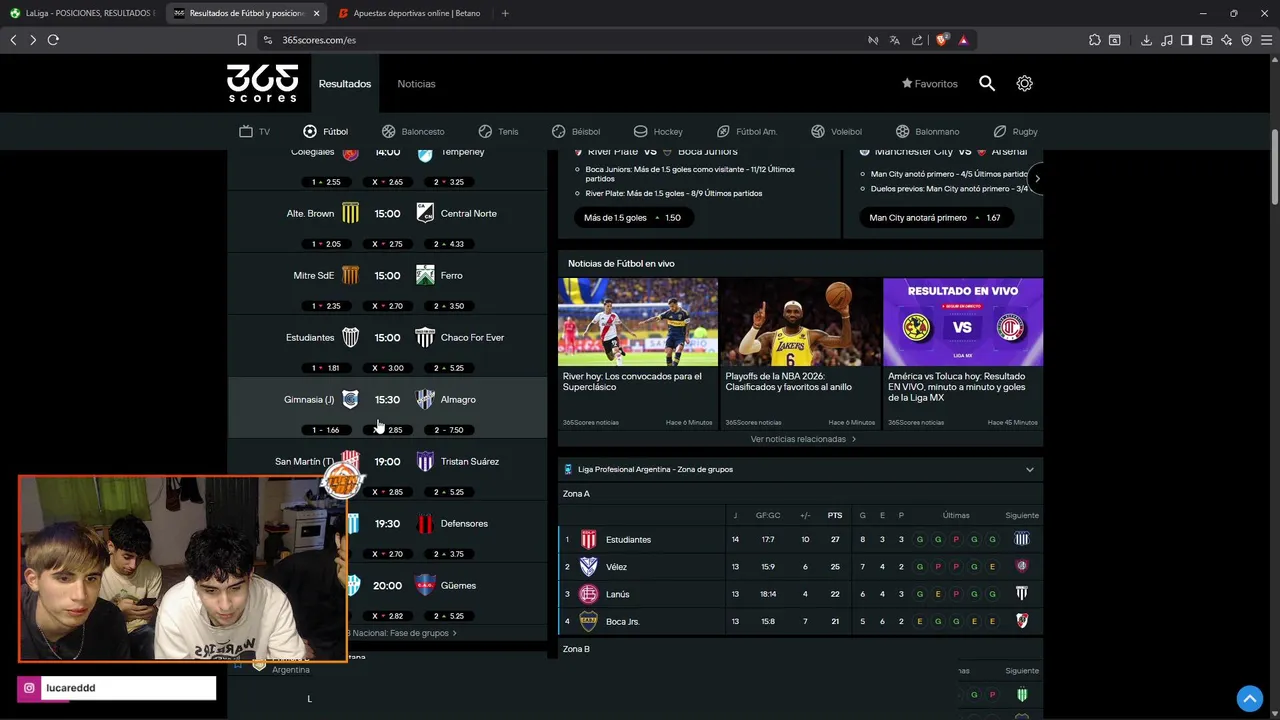Open the translate page icon in address bar
1280x720 pixels.
(x=894, y=40)
